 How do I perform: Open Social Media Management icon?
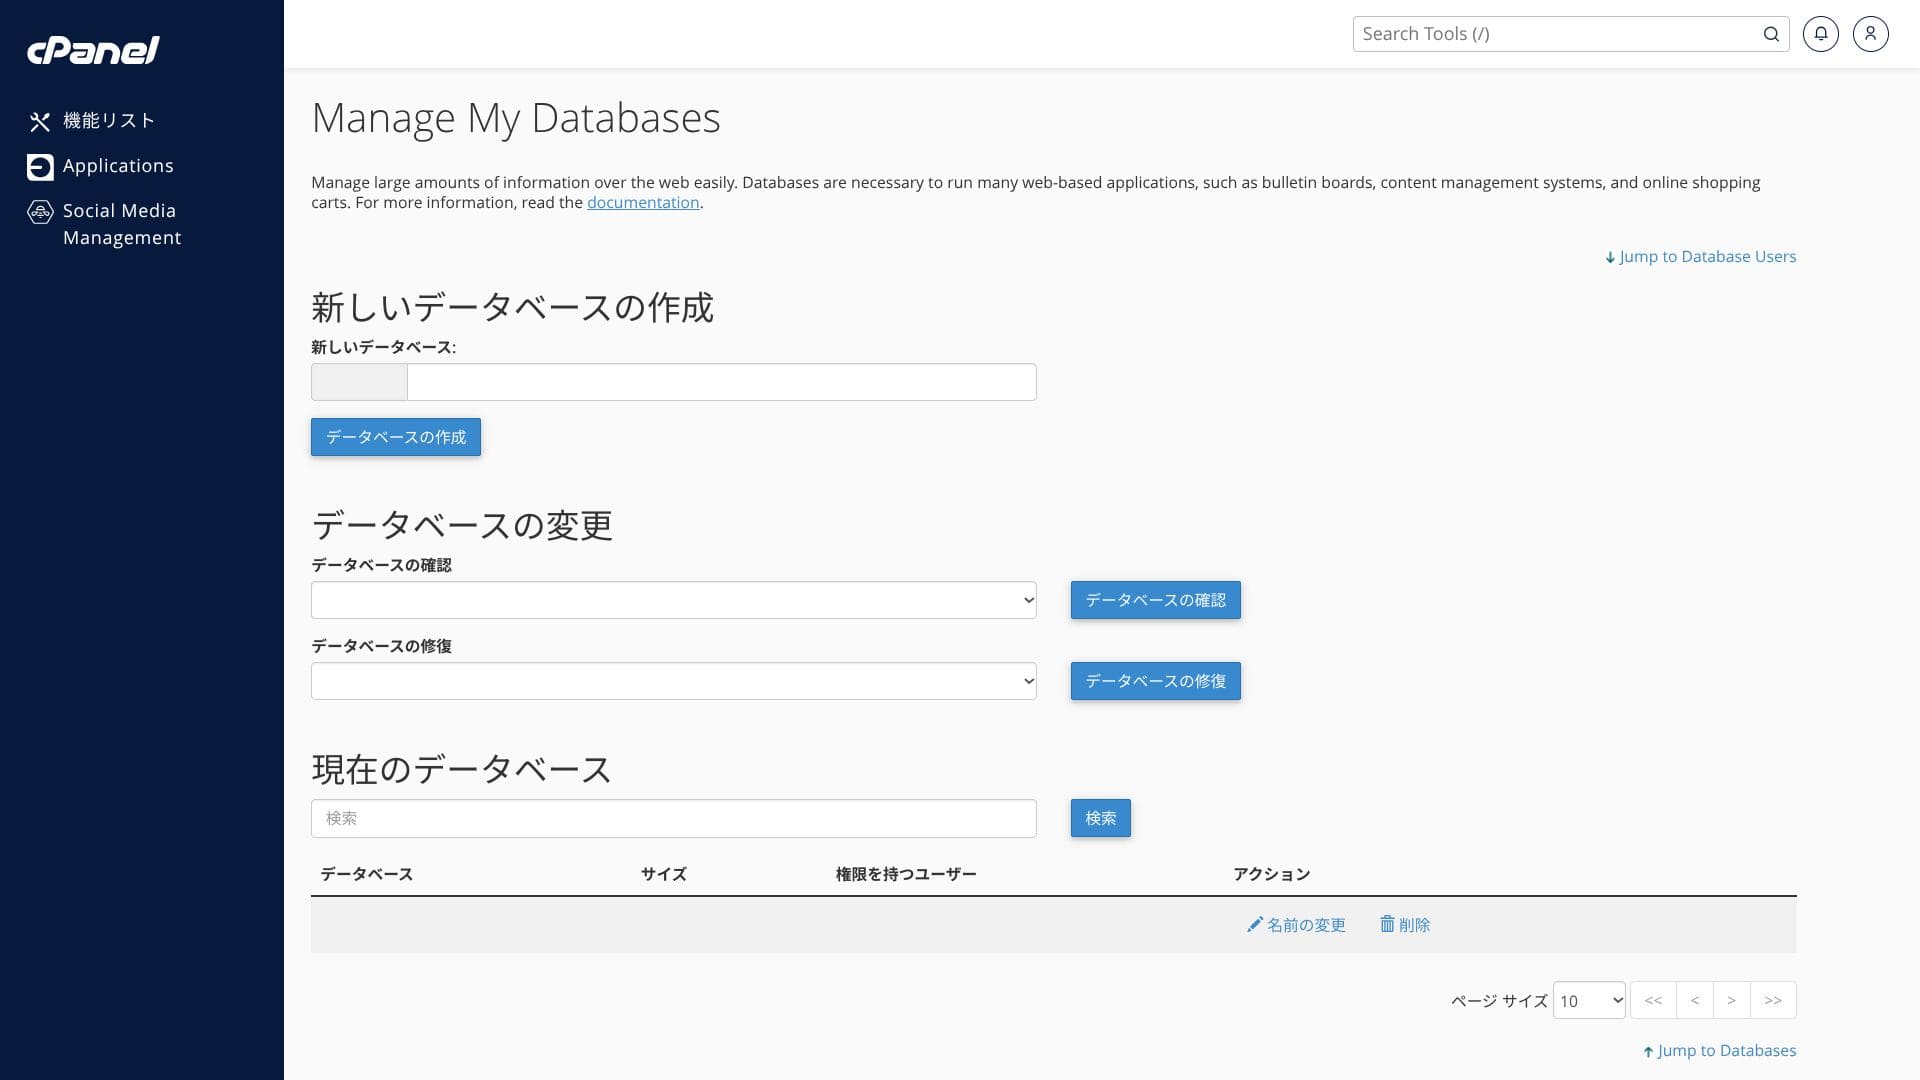40,212
